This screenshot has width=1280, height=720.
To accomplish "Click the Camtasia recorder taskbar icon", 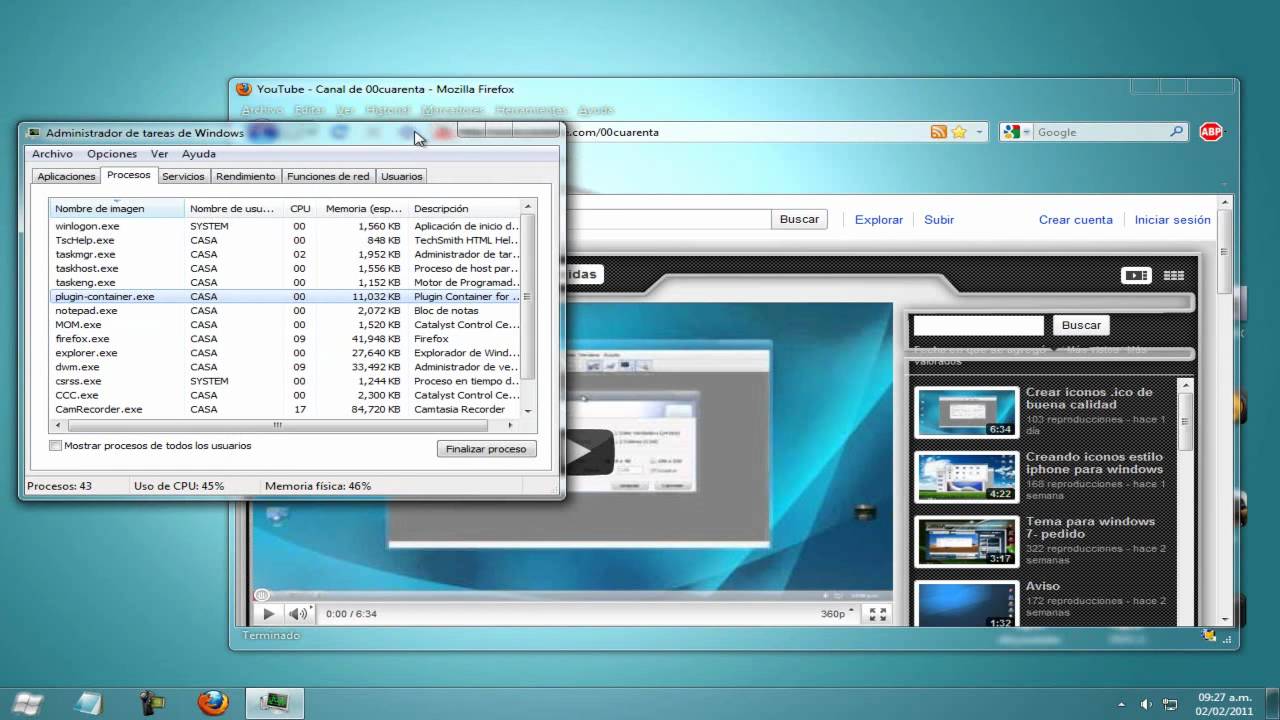I will (152, 703).
